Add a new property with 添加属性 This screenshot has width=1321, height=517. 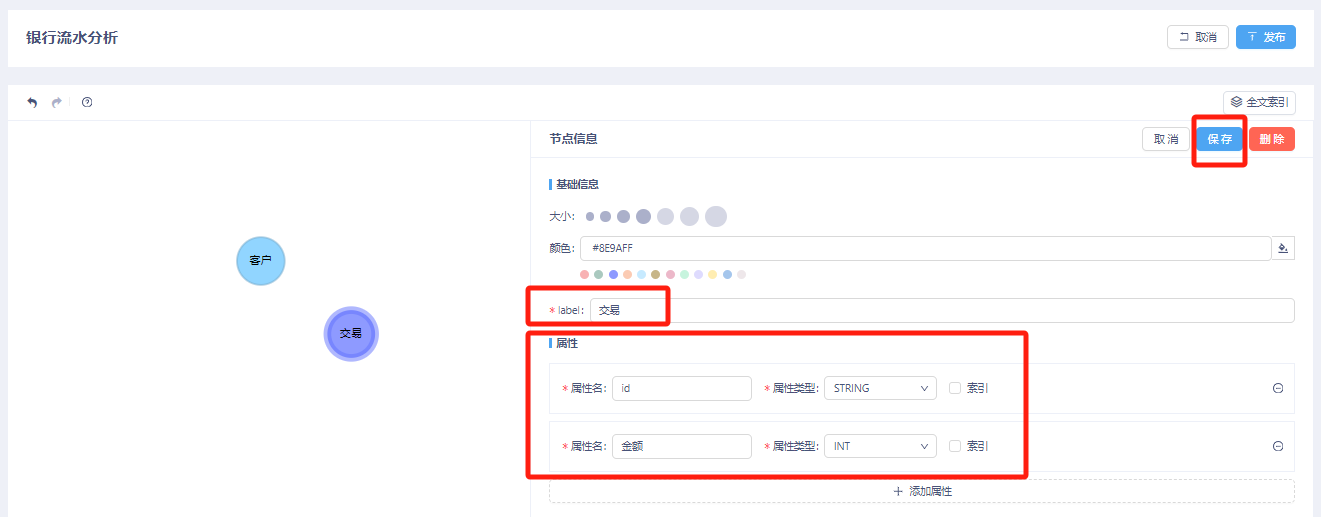point(921,491)
